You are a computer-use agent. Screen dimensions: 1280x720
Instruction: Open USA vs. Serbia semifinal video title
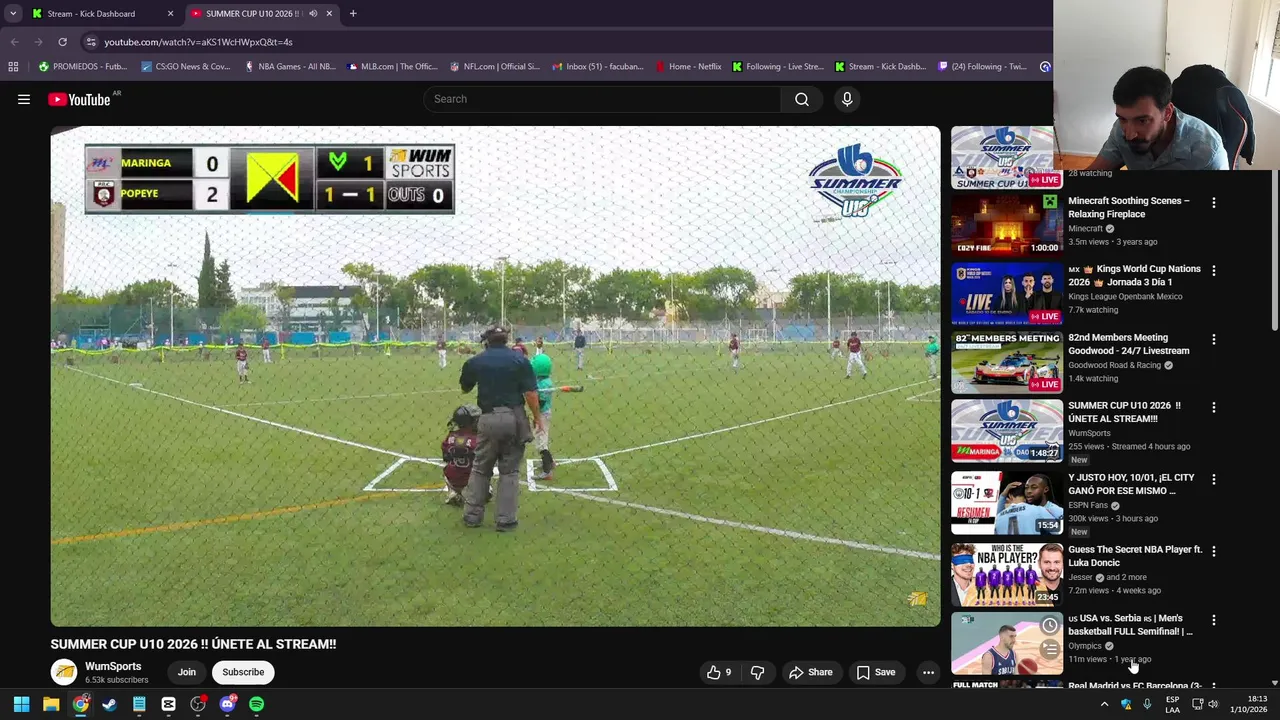pyautogui.click(x=1130, y=625)
